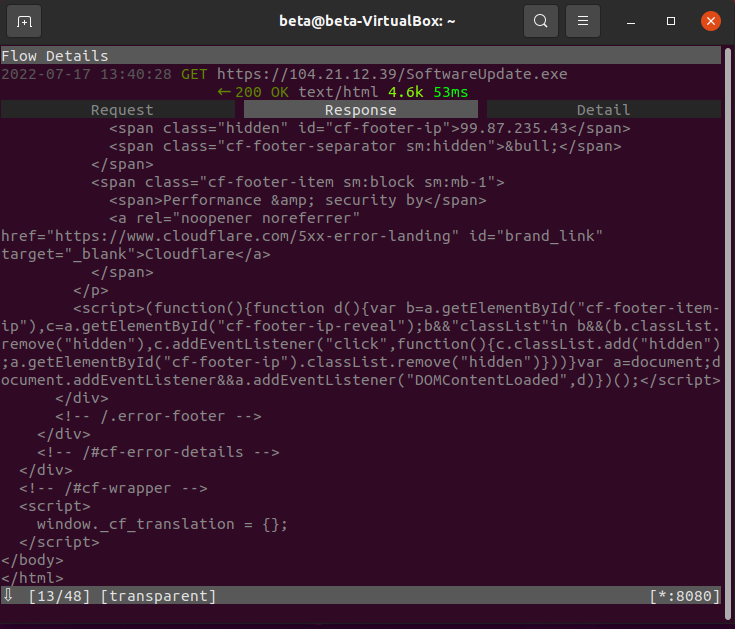
Task: Click the [transparent] mode indicator
Action: pos(158,596)
